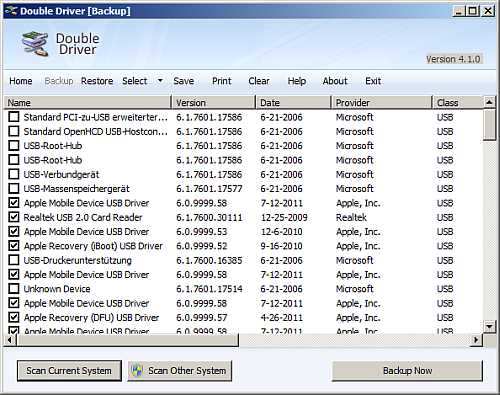
Task: Click the Scan Current System button
Action: point(69,371)
